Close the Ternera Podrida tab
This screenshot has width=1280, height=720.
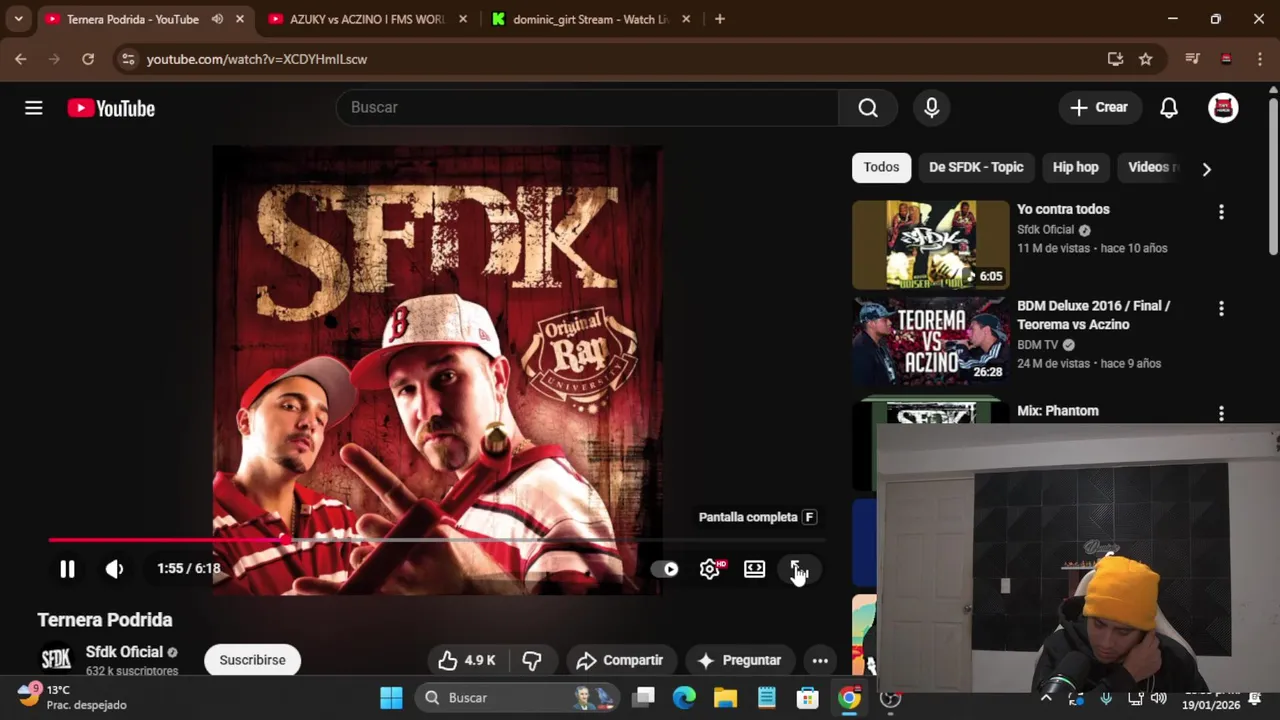(240, 19)
